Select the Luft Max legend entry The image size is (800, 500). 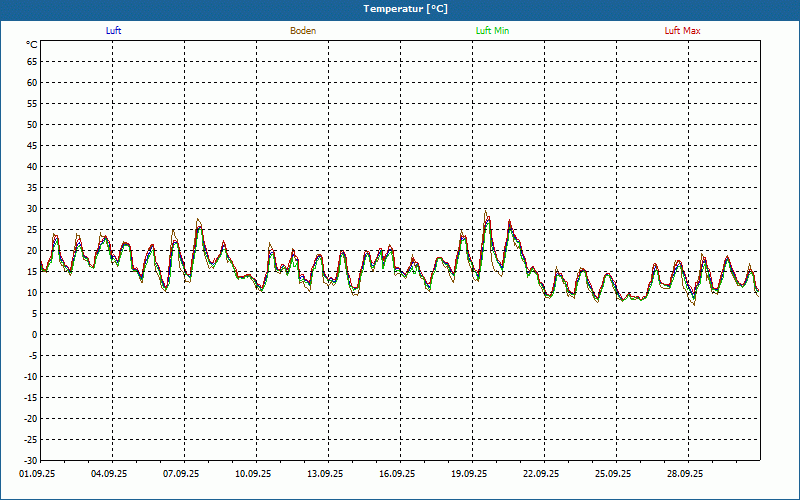(x=683, y=31)
